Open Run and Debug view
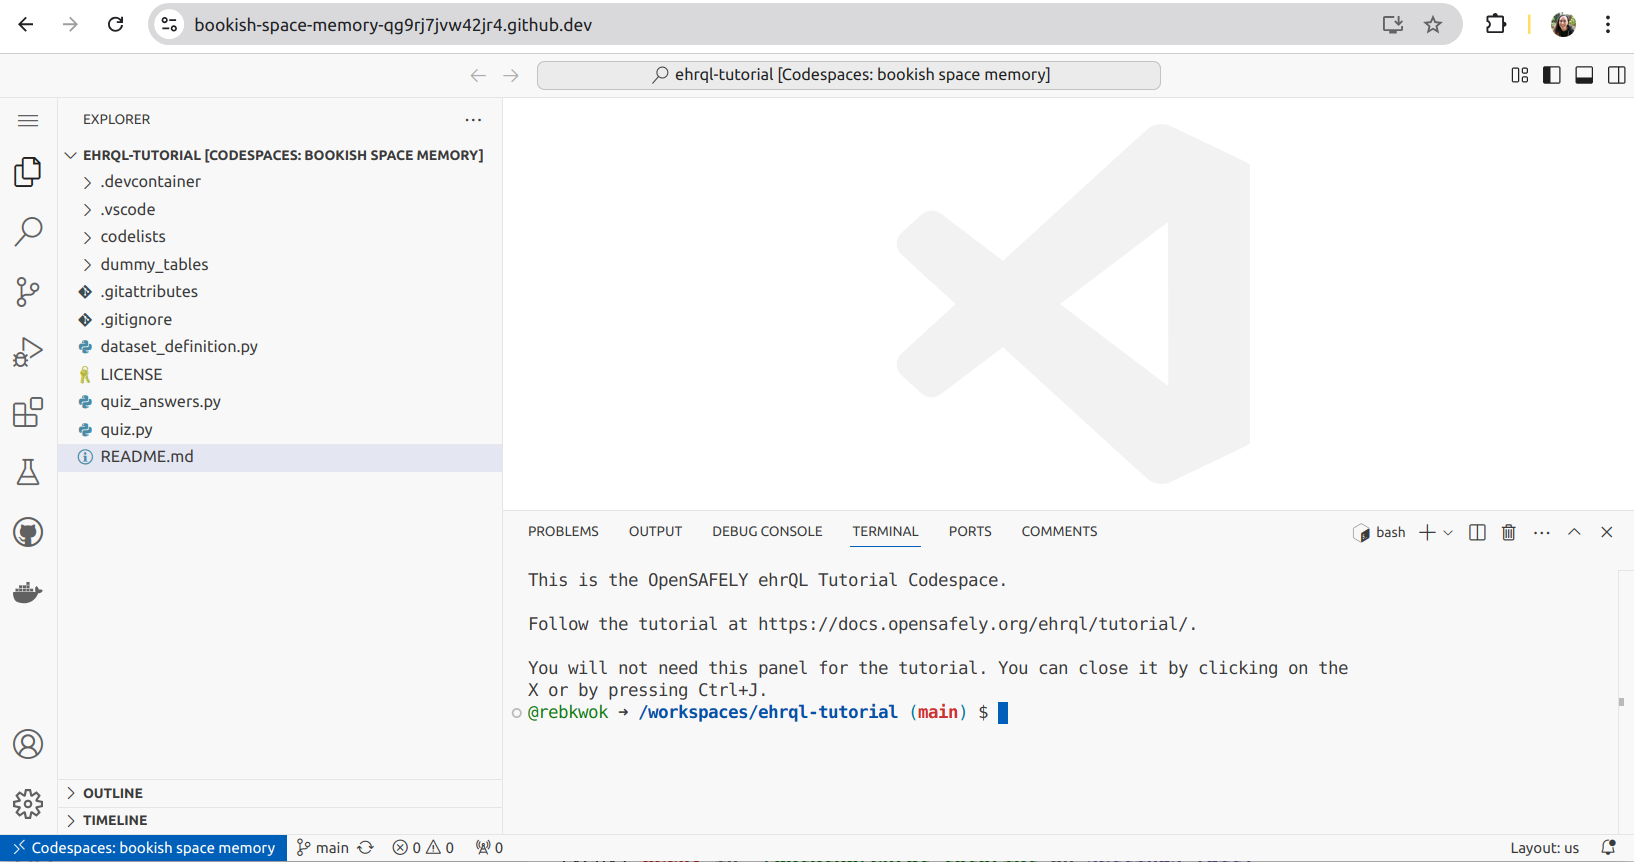Image resolution: width=1634 pixels, height=862 pixels. (28, 352)
